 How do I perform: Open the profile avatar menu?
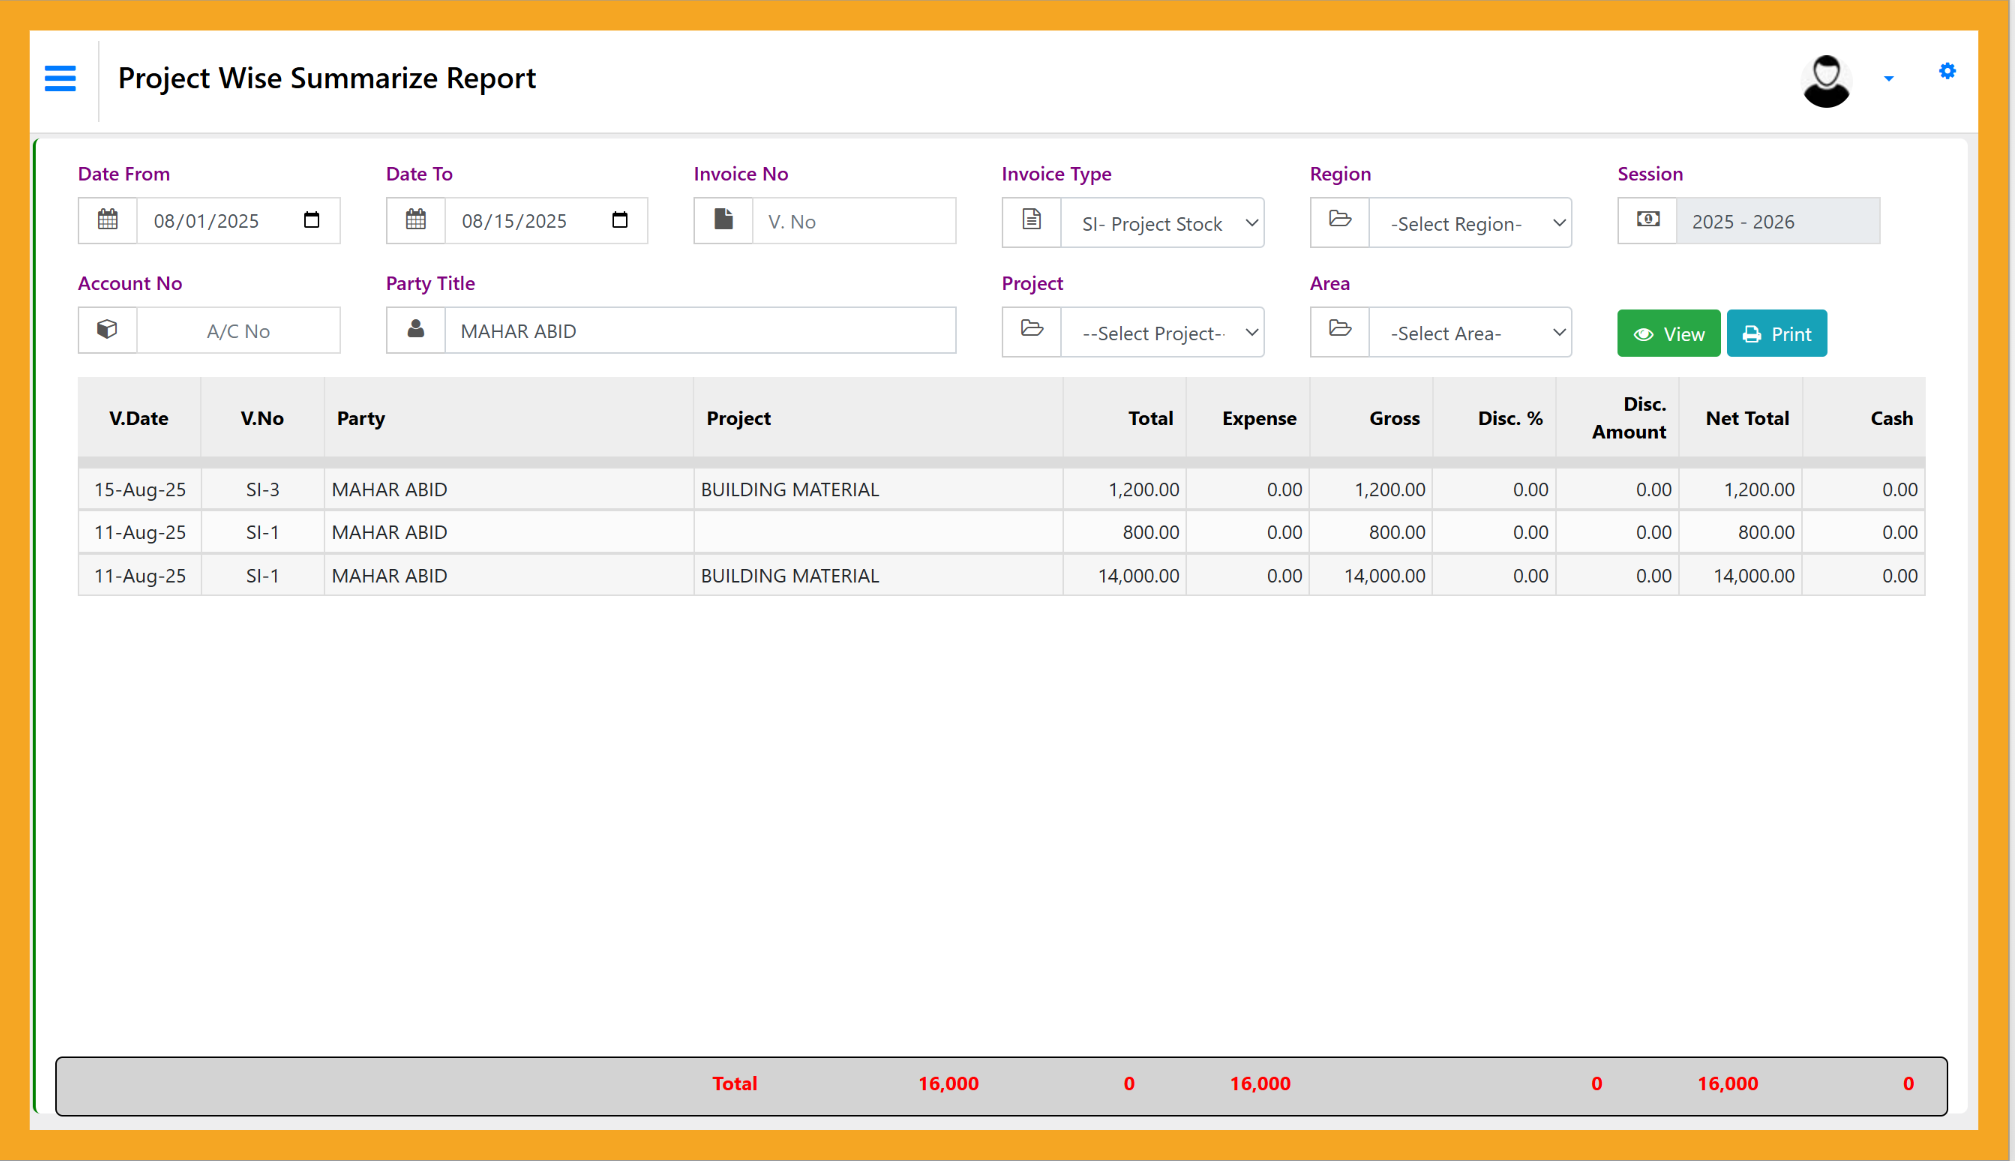[x=1826, y=80]
